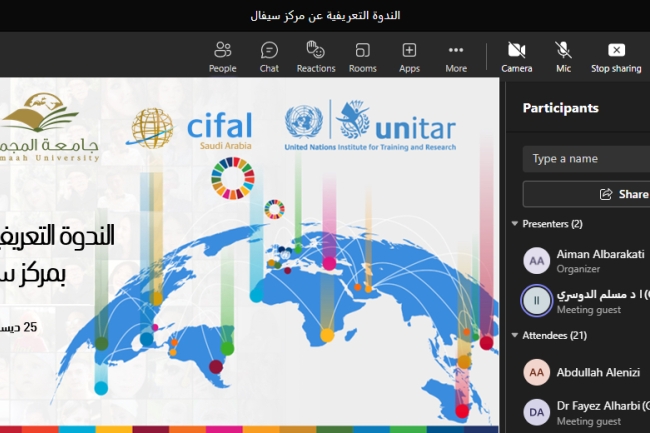Click the Organizer label under Aiman Albarakati
This screenshot has width=650, height=433.
click(x=578, y=269)
